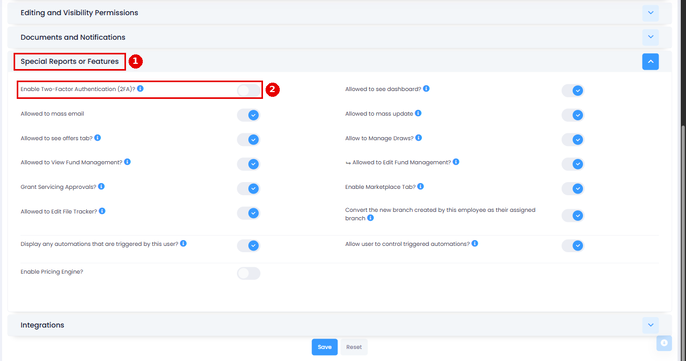The width and height of the screenshot is (686, 361).
Task: Show info for Grant Servicing Approvals
Action: pyautogui.click(x=101, y=186)
